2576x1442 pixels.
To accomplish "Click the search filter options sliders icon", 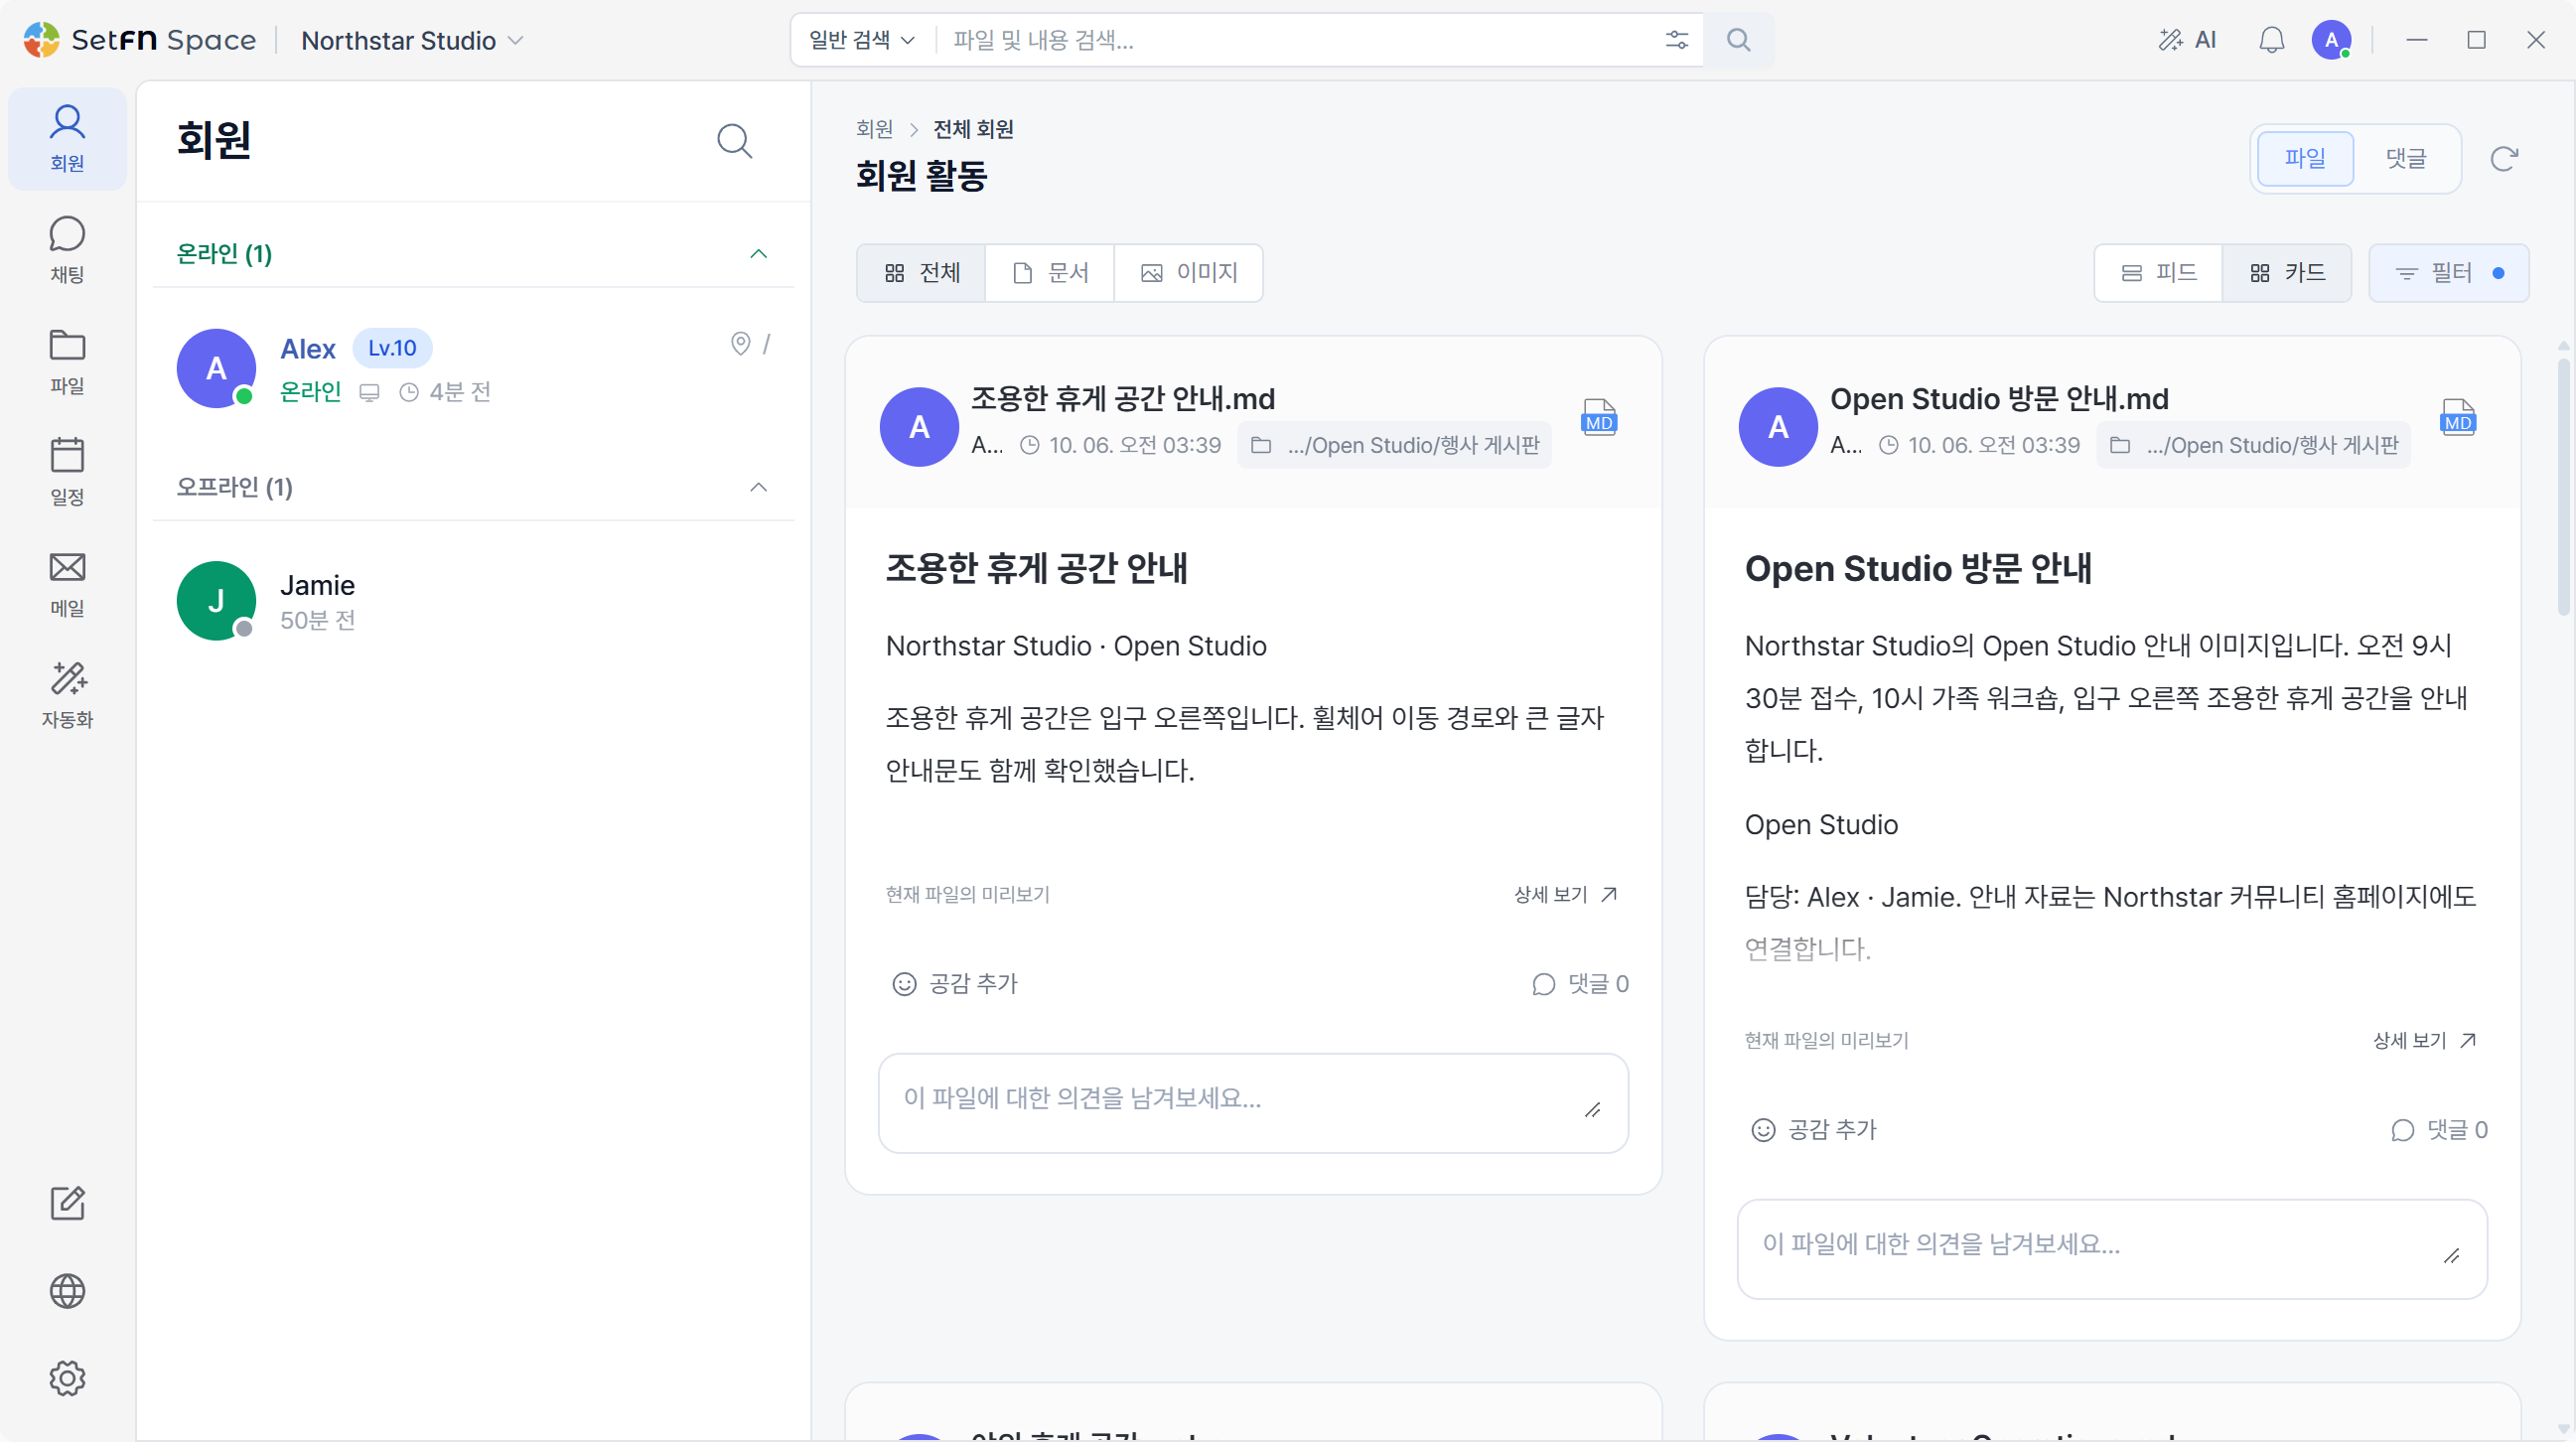I will point(1677,40).
